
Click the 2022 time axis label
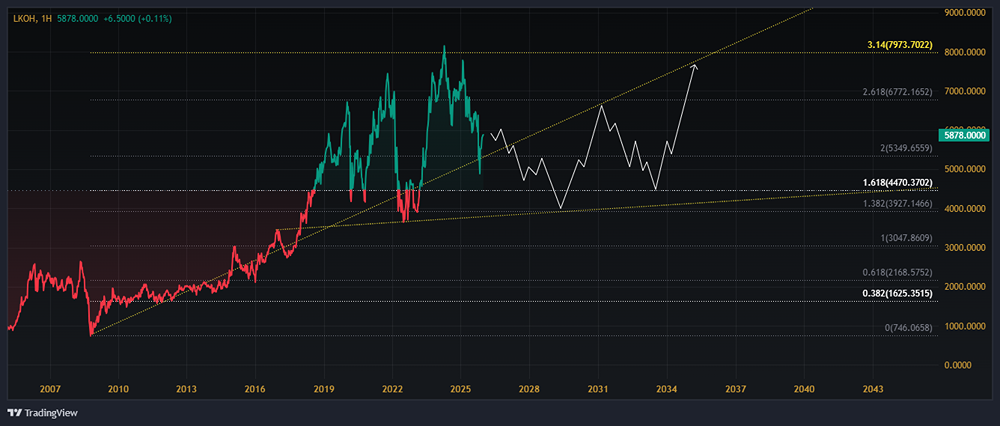click(392, 389)
